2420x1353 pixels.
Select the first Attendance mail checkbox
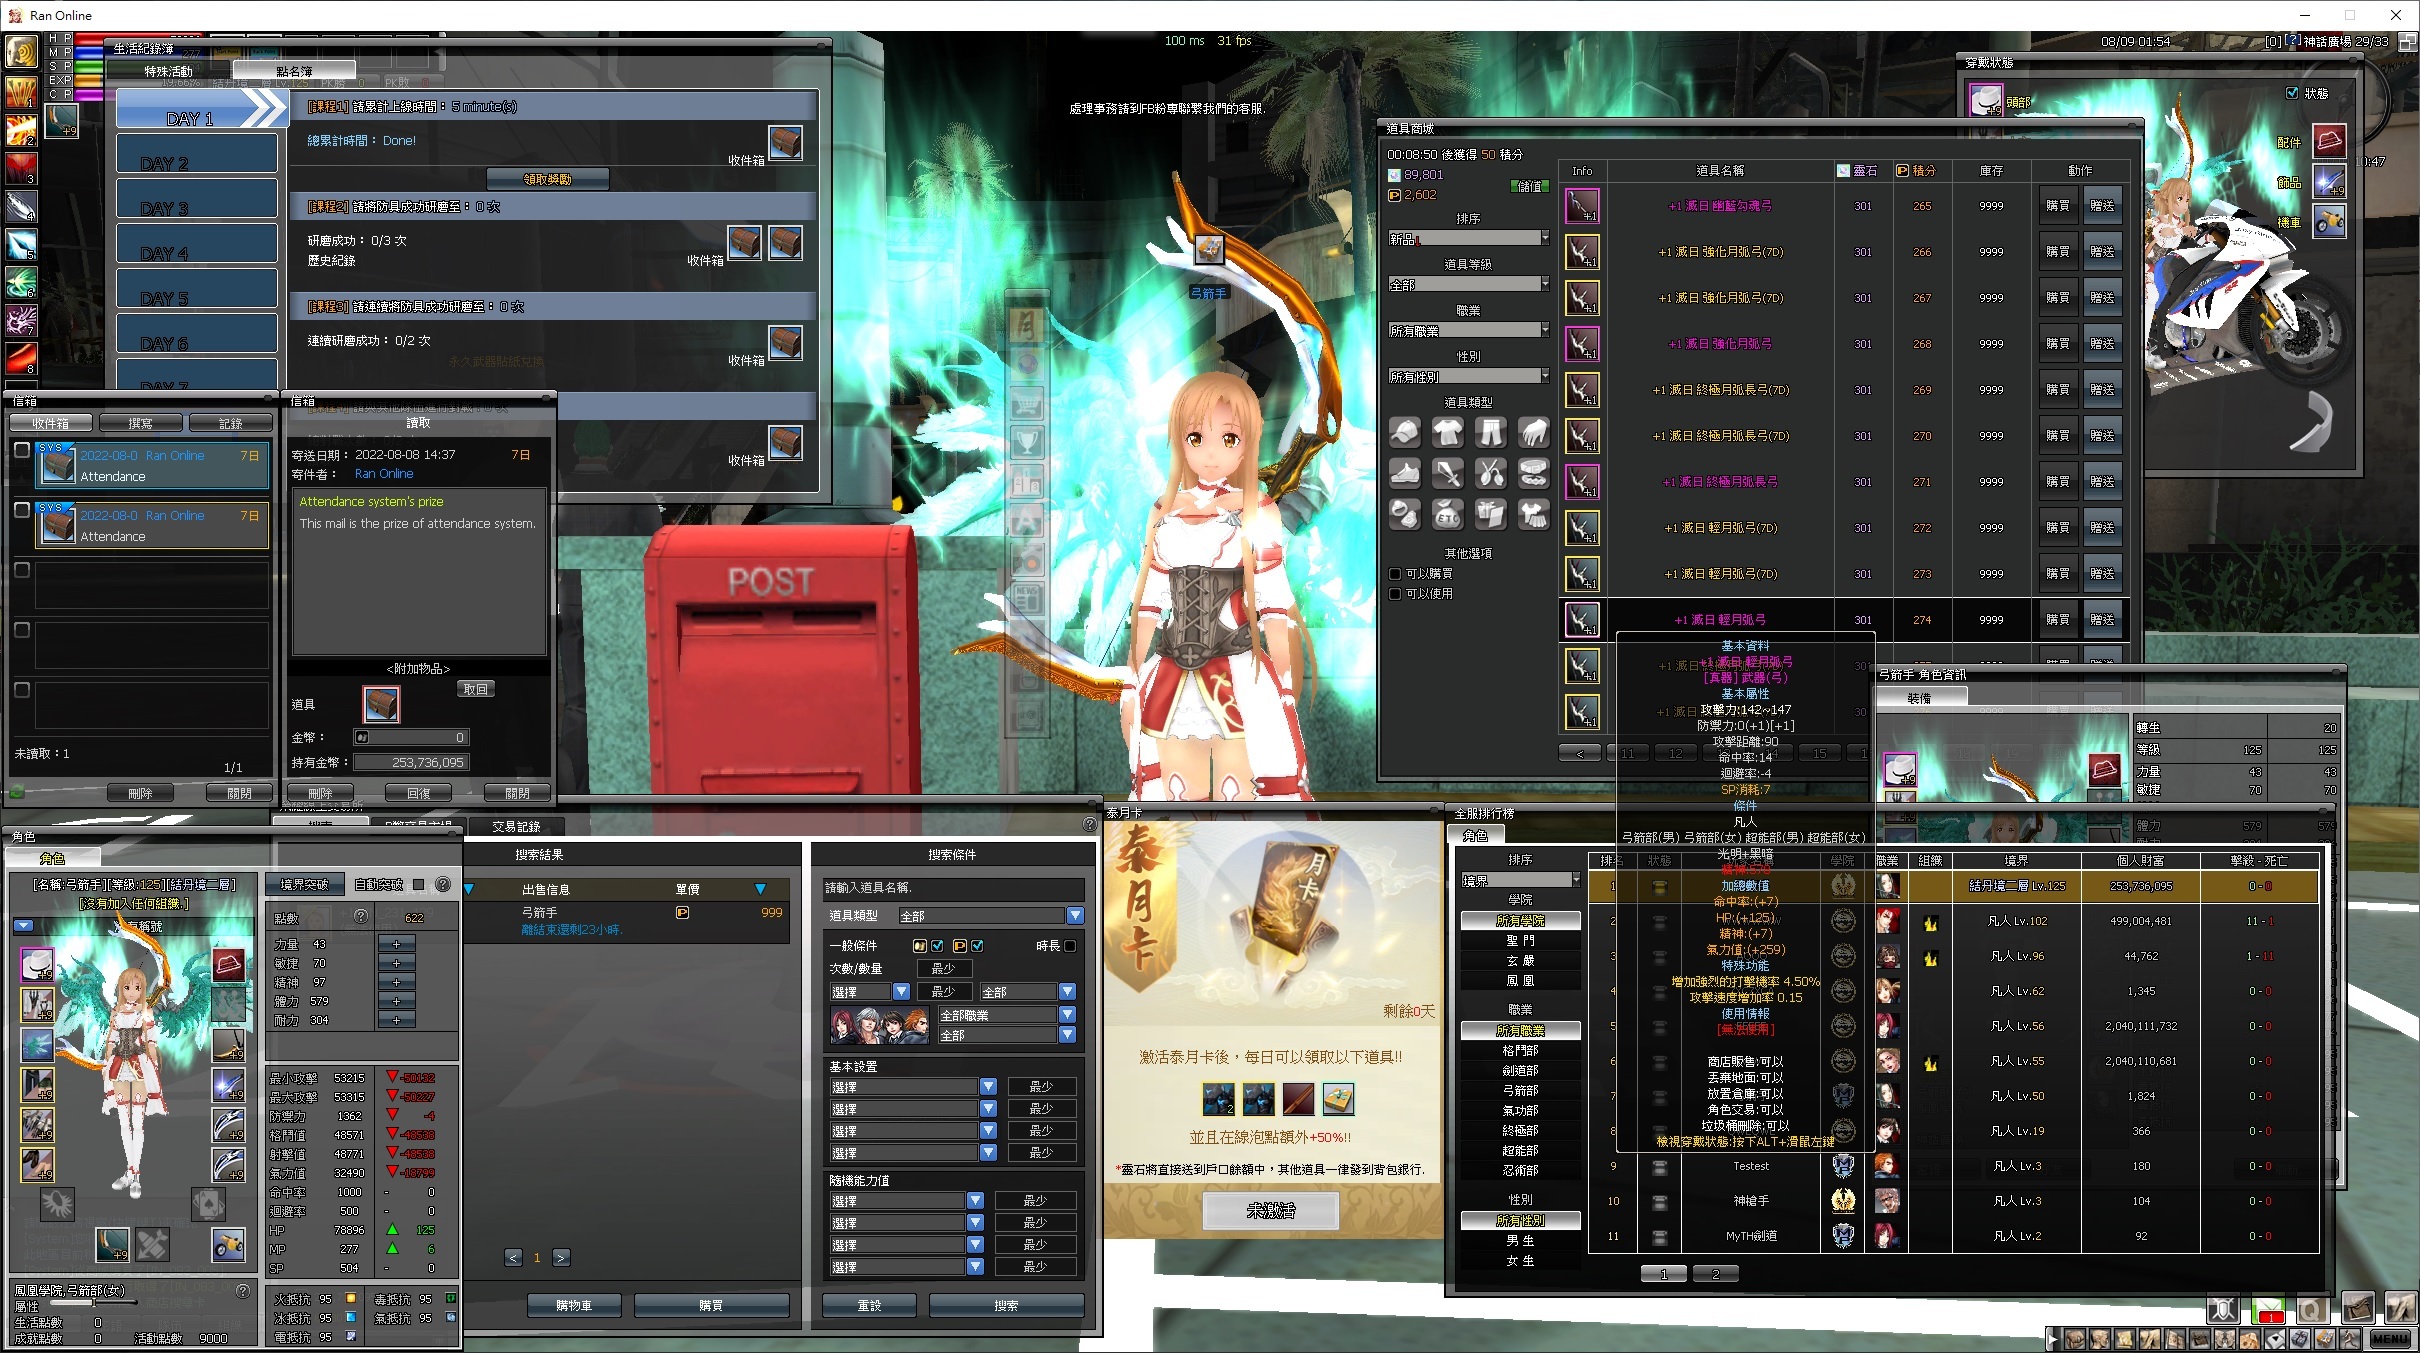pos(21,450)
